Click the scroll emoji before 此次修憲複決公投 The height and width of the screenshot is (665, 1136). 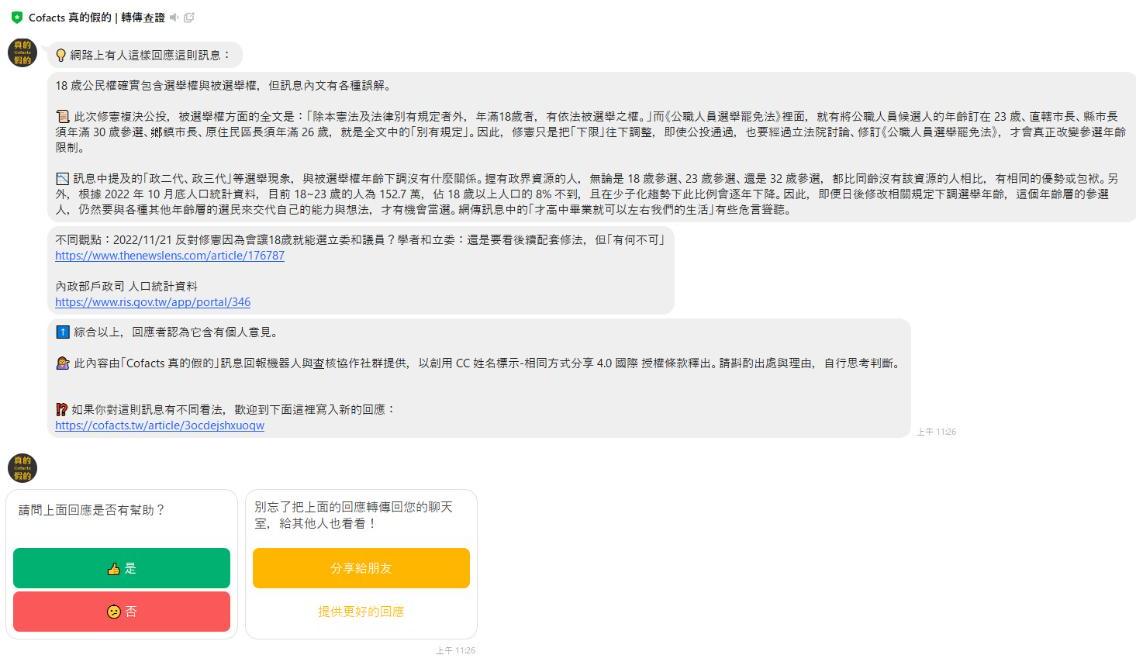pyautogui.click(x=63, y=117)
